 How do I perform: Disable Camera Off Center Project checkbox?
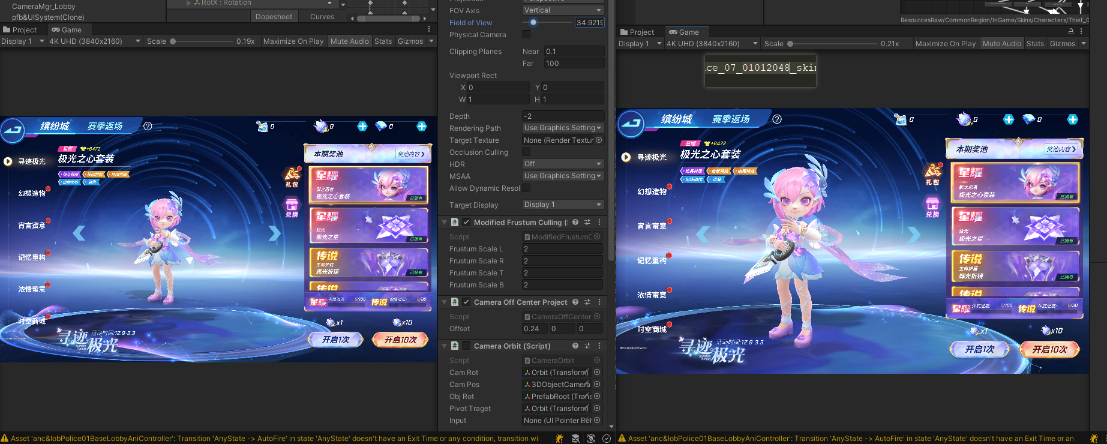[x=467, y=302]
